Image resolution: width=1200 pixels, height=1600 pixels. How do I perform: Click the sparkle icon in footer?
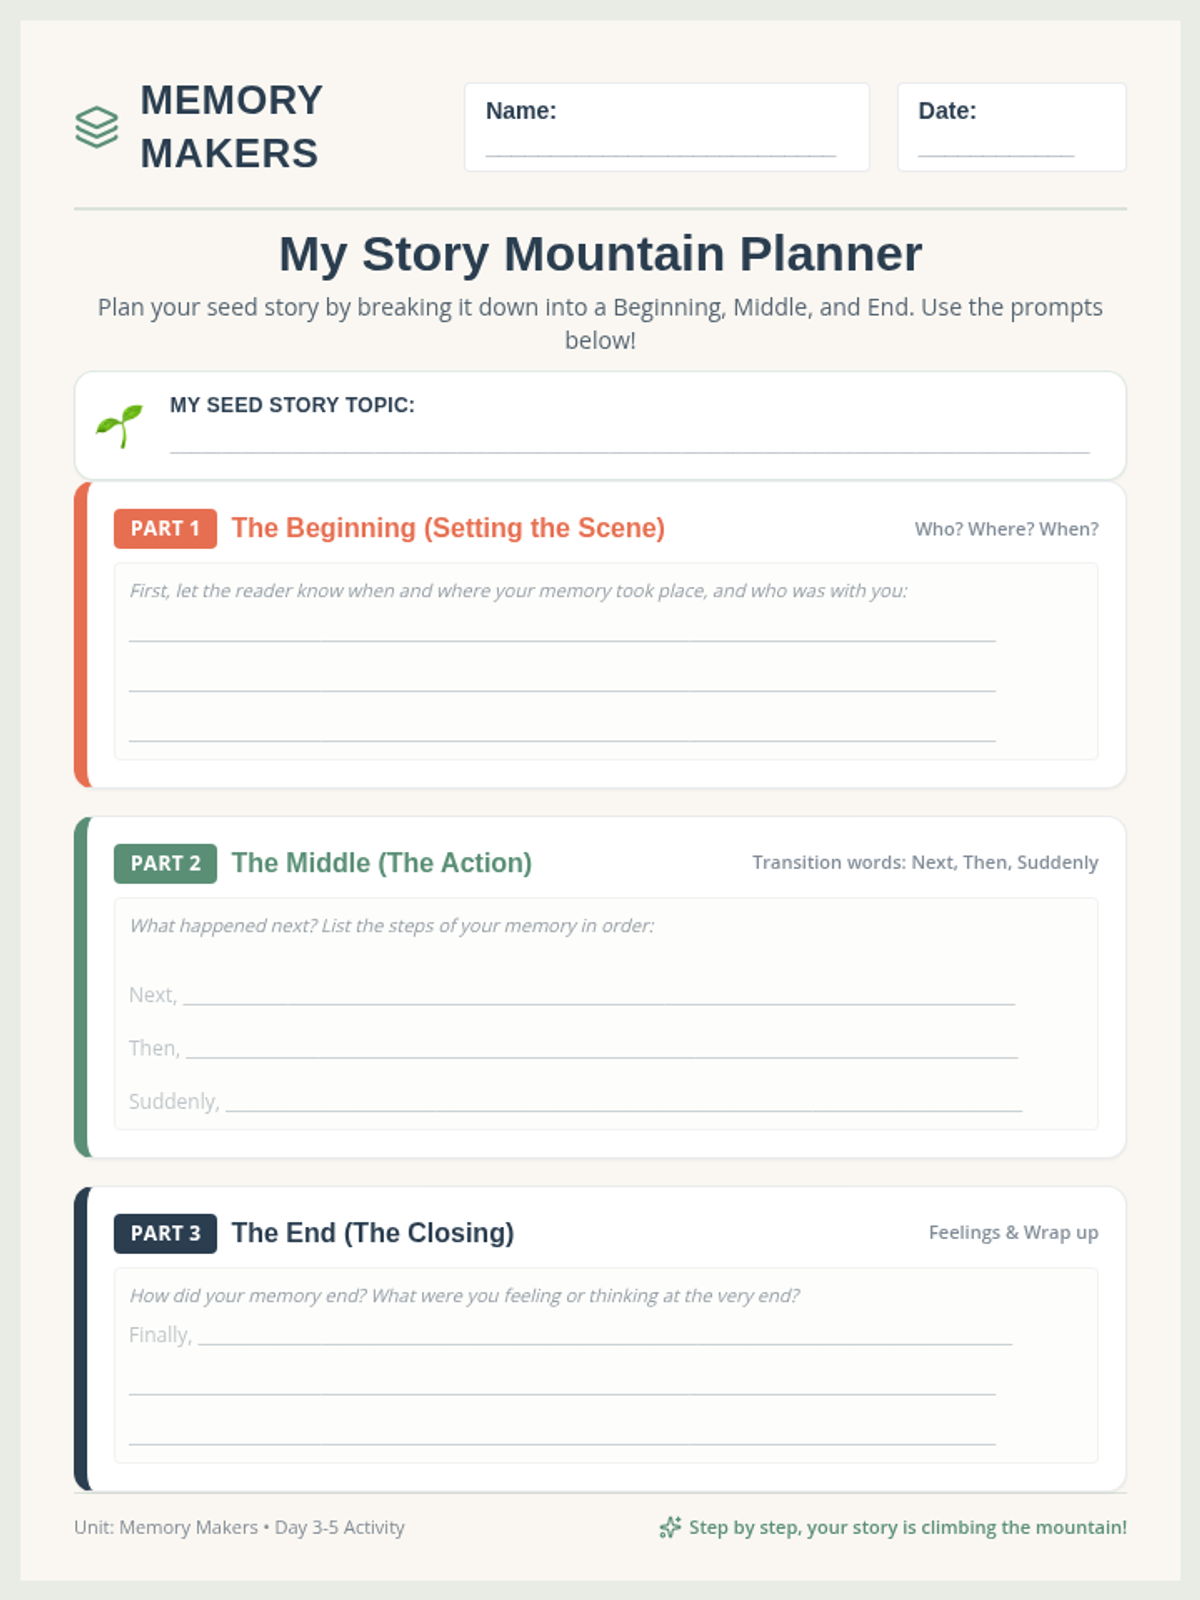[x=670, y=1527]
